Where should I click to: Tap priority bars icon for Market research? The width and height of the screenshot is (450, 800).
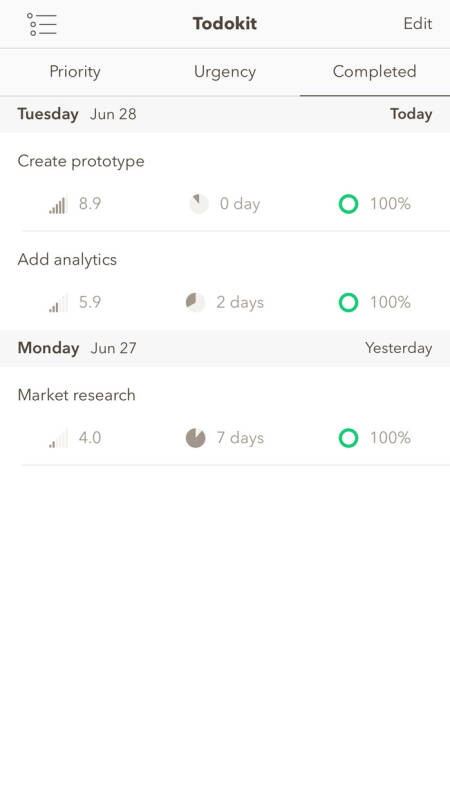(58, 439)
